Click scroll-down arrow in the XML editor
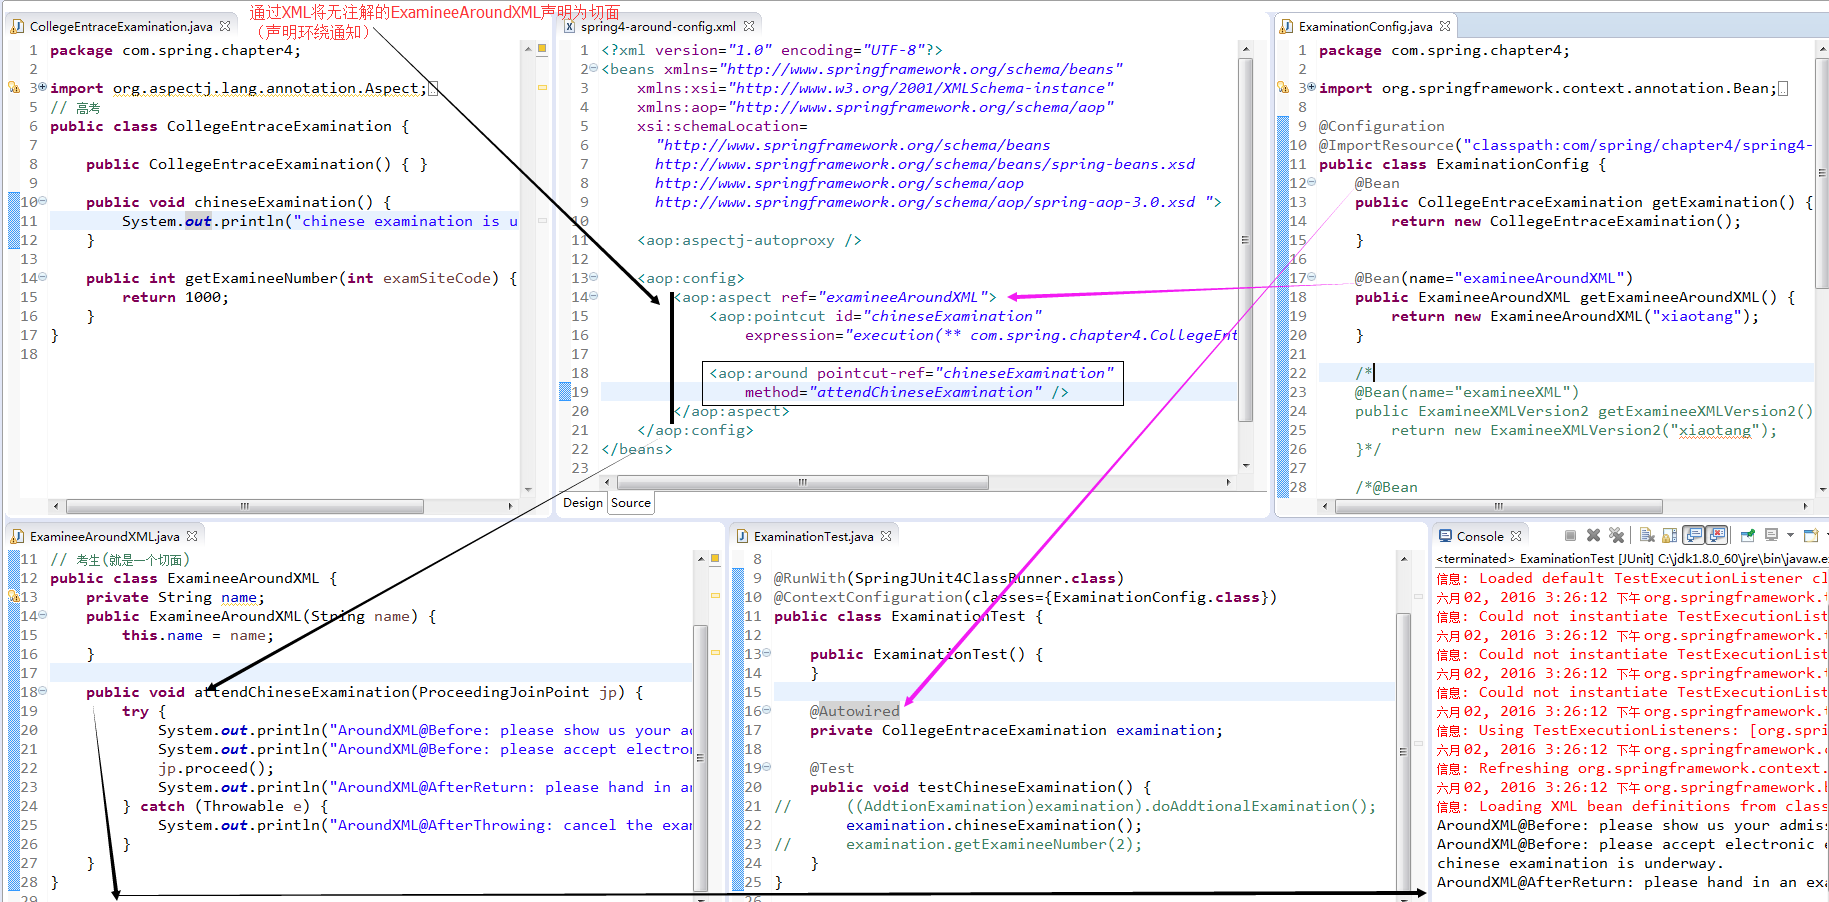Viewport: 1829px width, 902px height. point(1246,465)
